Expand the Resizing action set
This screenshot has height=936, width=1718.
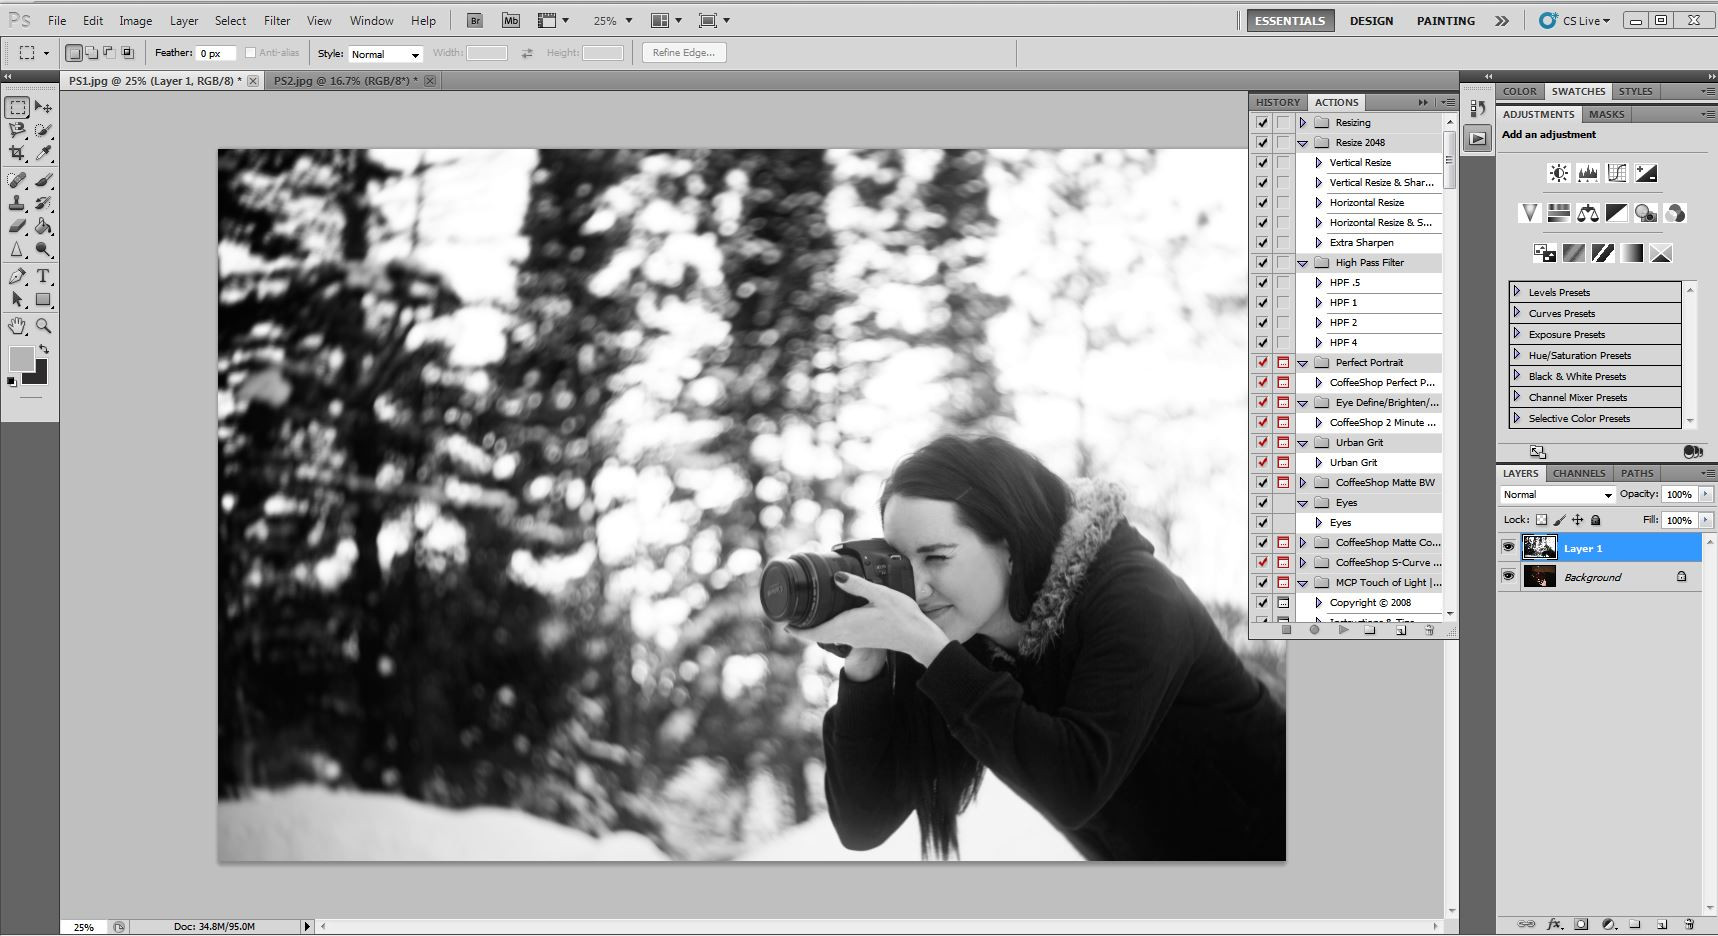(1303, 122)
